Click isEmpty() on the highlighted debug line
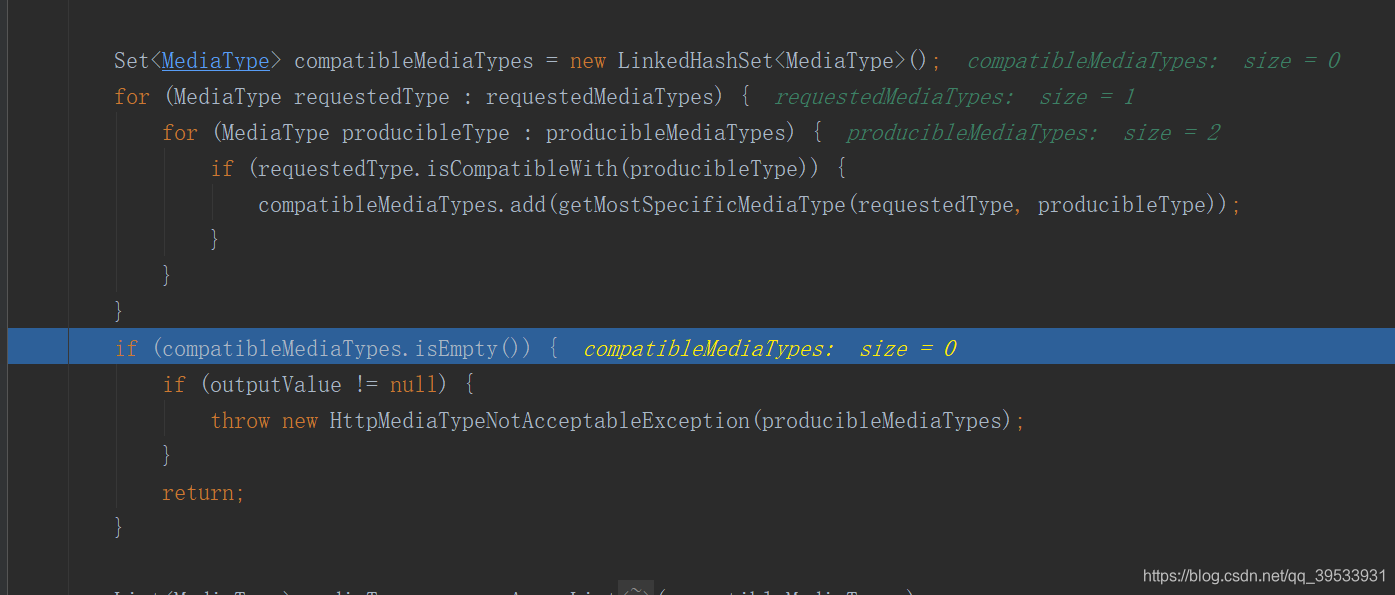The height and width of the screenshot is (595, 1395). tap(471, 349)
